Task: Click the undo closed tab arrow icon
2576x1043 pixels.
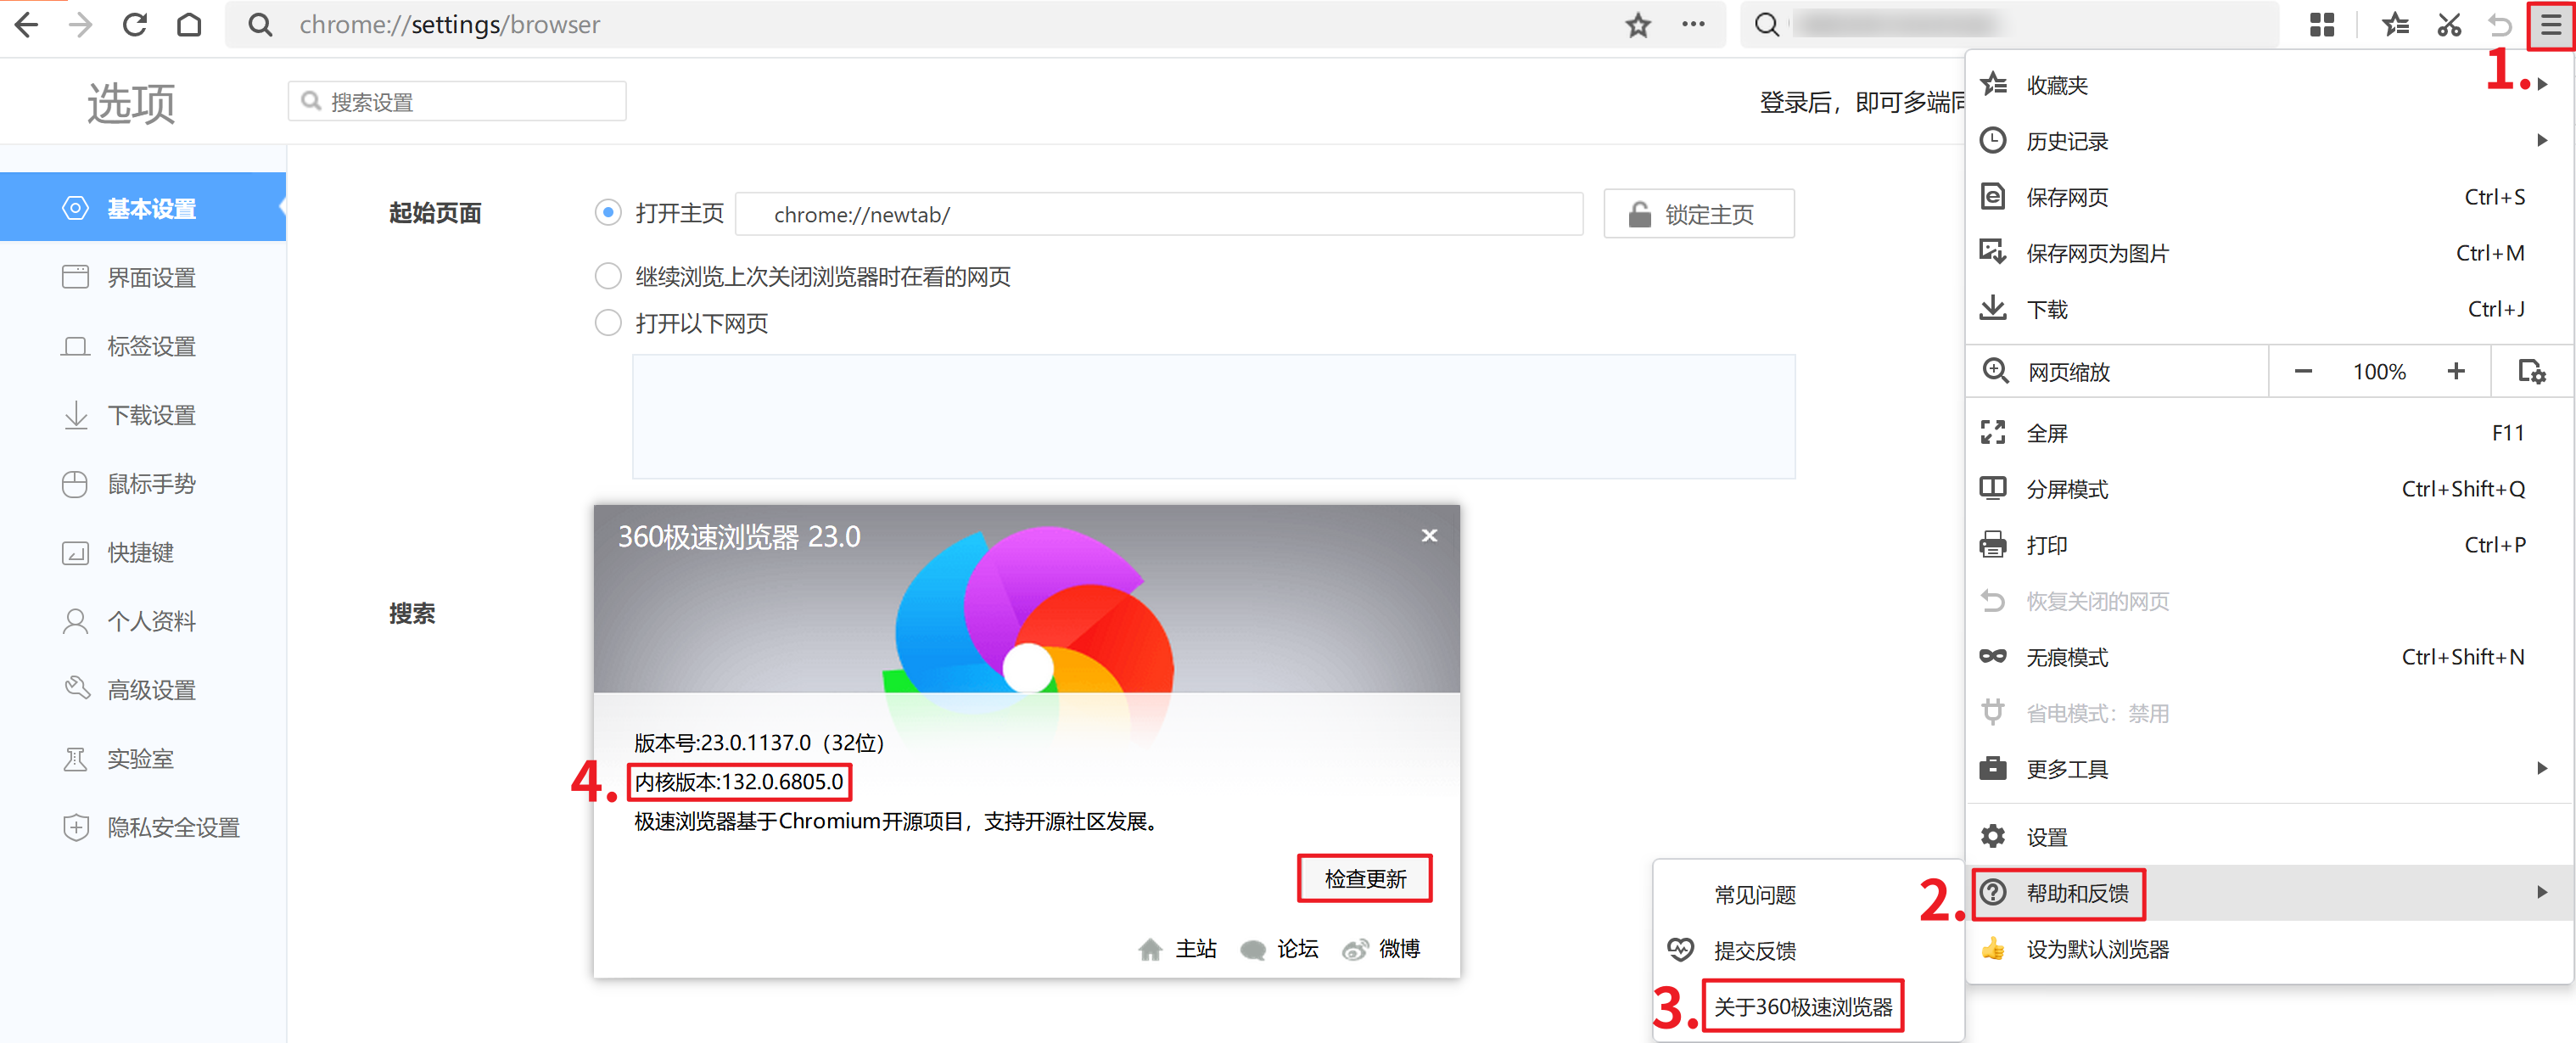Action: [x=2500, y=25]
